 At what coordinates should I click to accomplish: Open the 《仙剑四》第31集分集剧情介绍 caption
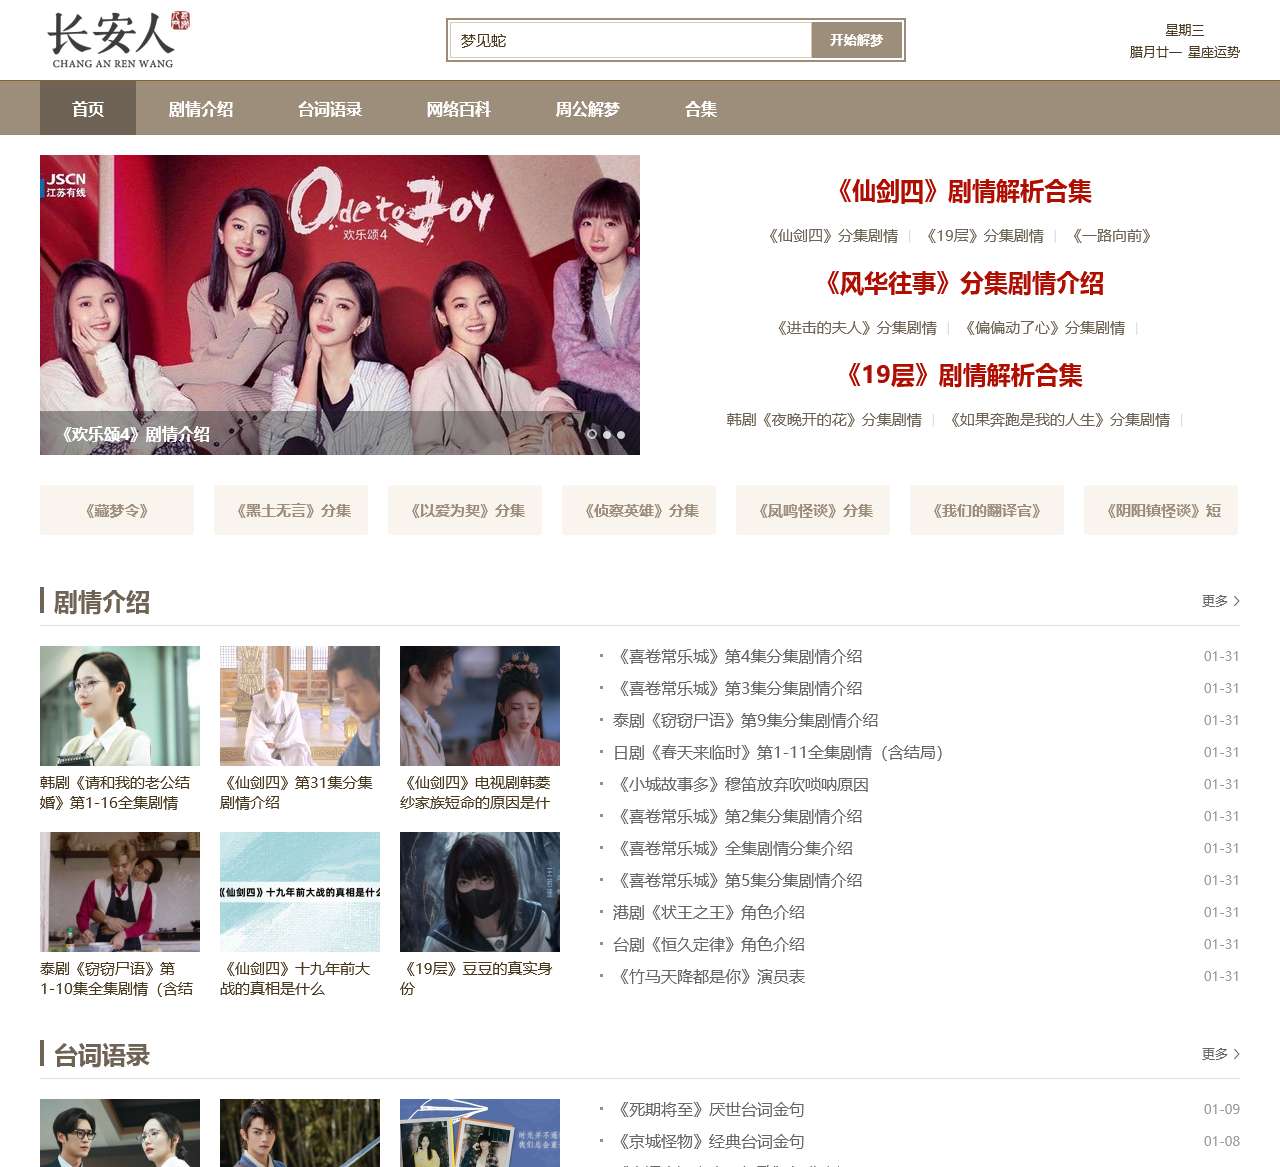tap(297, 793)
